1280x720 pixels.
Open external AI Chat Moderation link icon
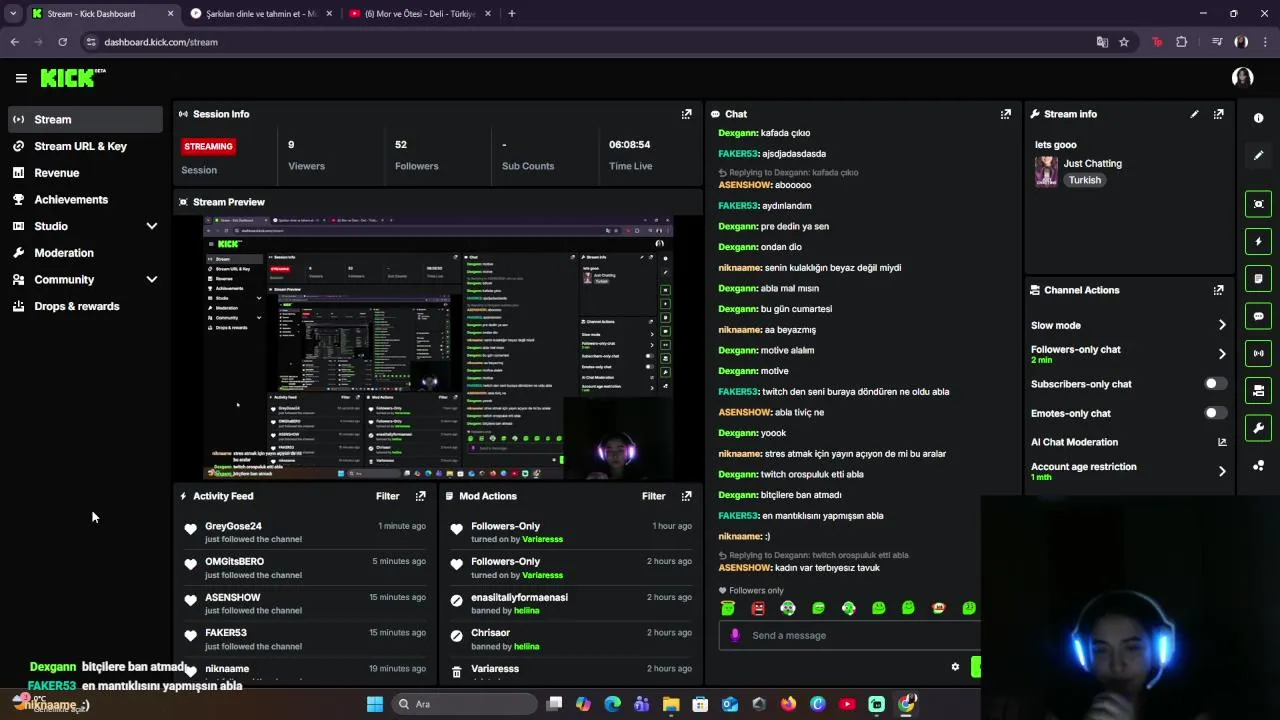coord(1222,442)
